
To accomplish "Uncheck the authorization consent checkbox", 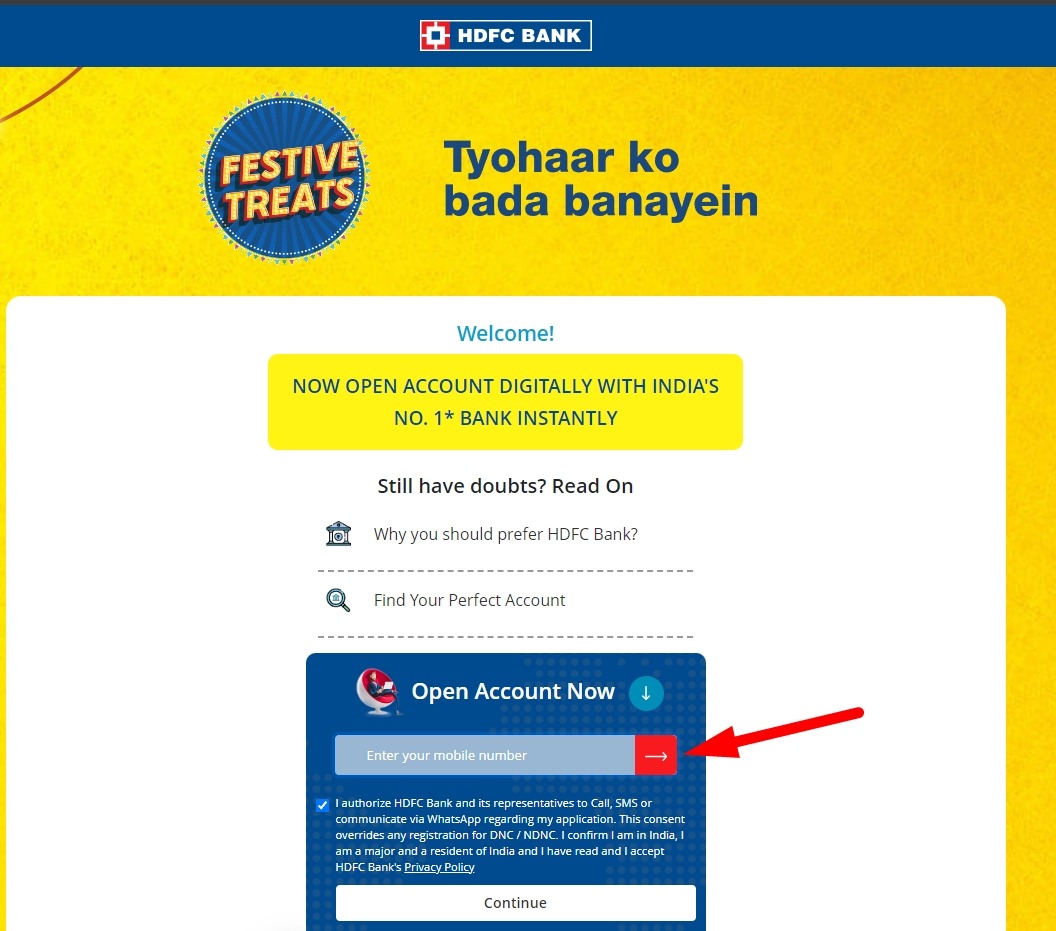I will pyautogui.click(x=323, y=804).
